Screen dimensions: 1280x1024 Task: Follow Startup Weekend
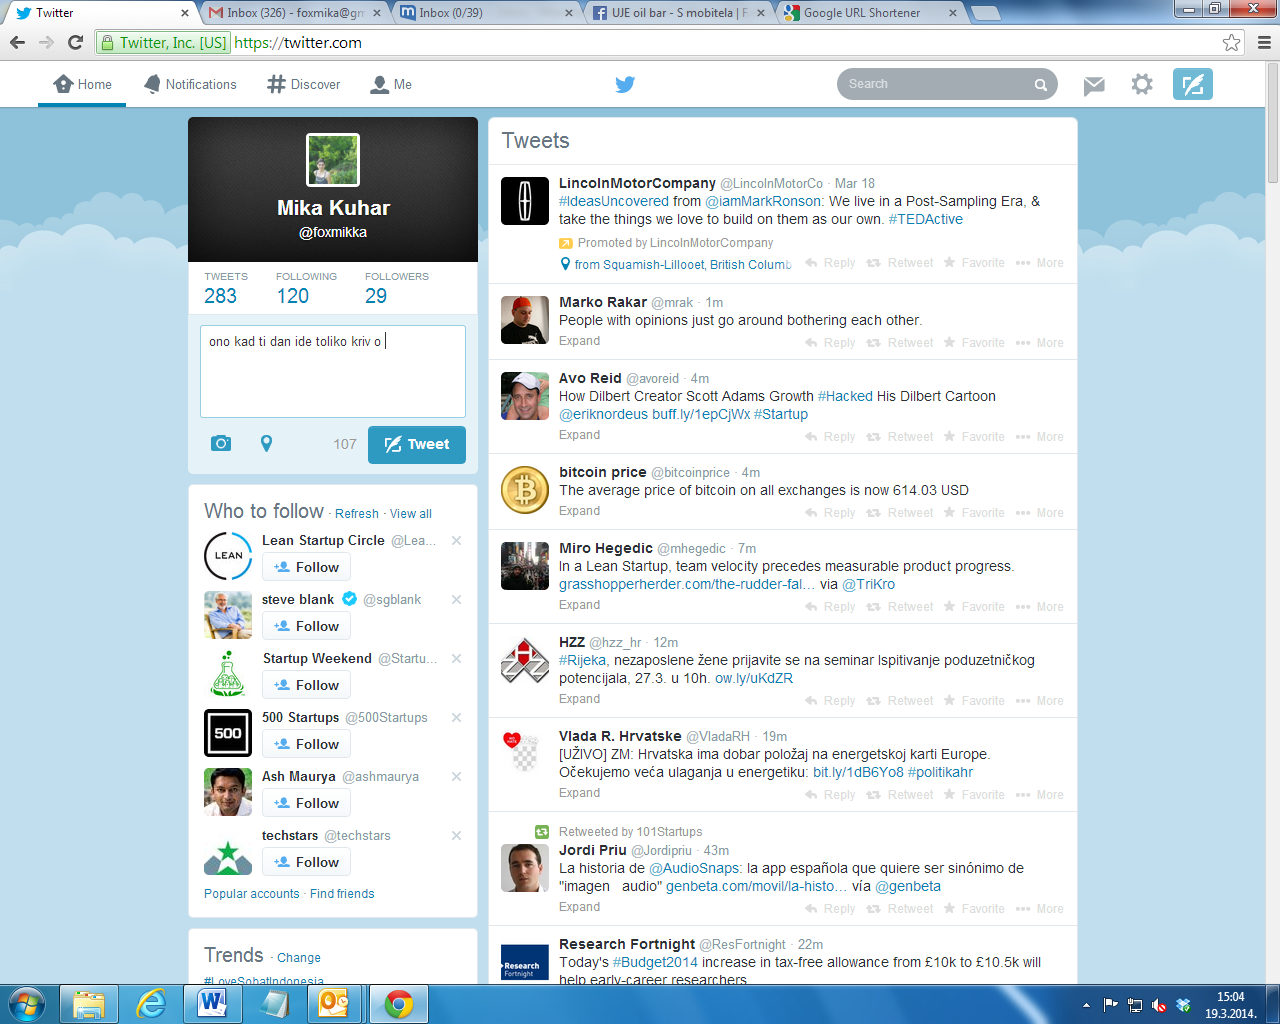[306, 685]
